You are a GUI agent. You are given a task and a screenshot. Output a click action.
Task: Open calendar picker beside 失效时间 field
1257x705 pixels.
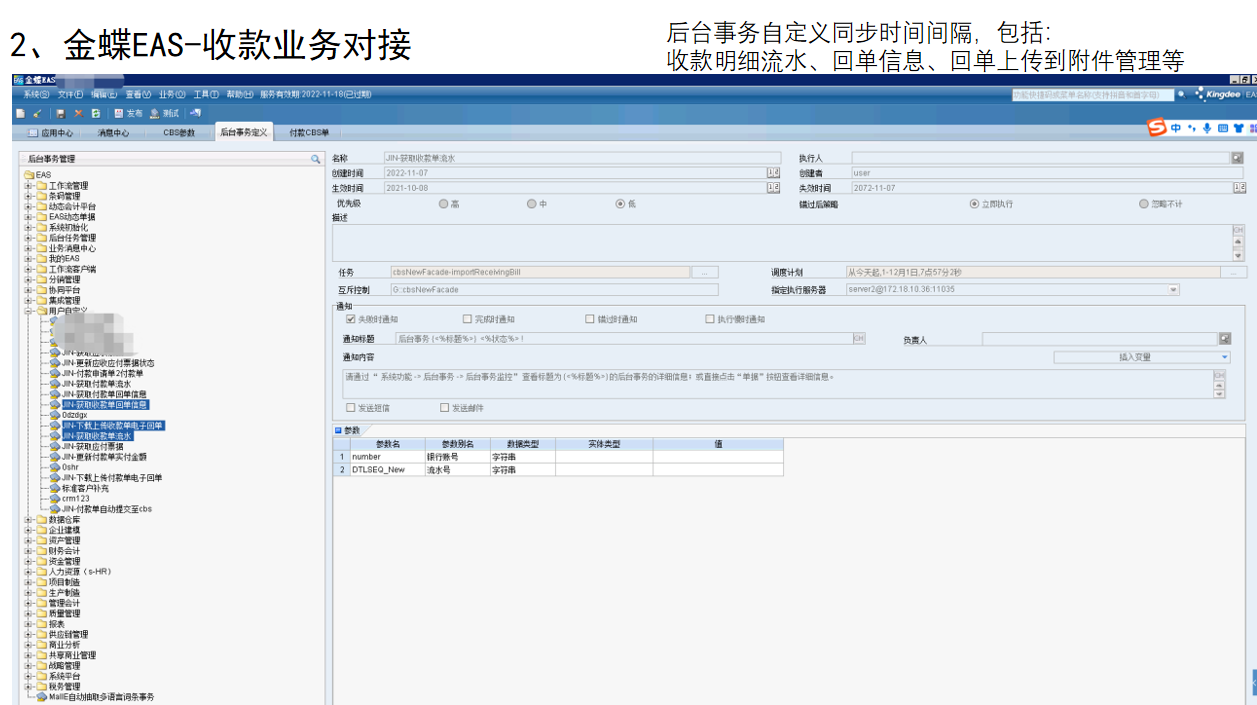pos(1240,188)
